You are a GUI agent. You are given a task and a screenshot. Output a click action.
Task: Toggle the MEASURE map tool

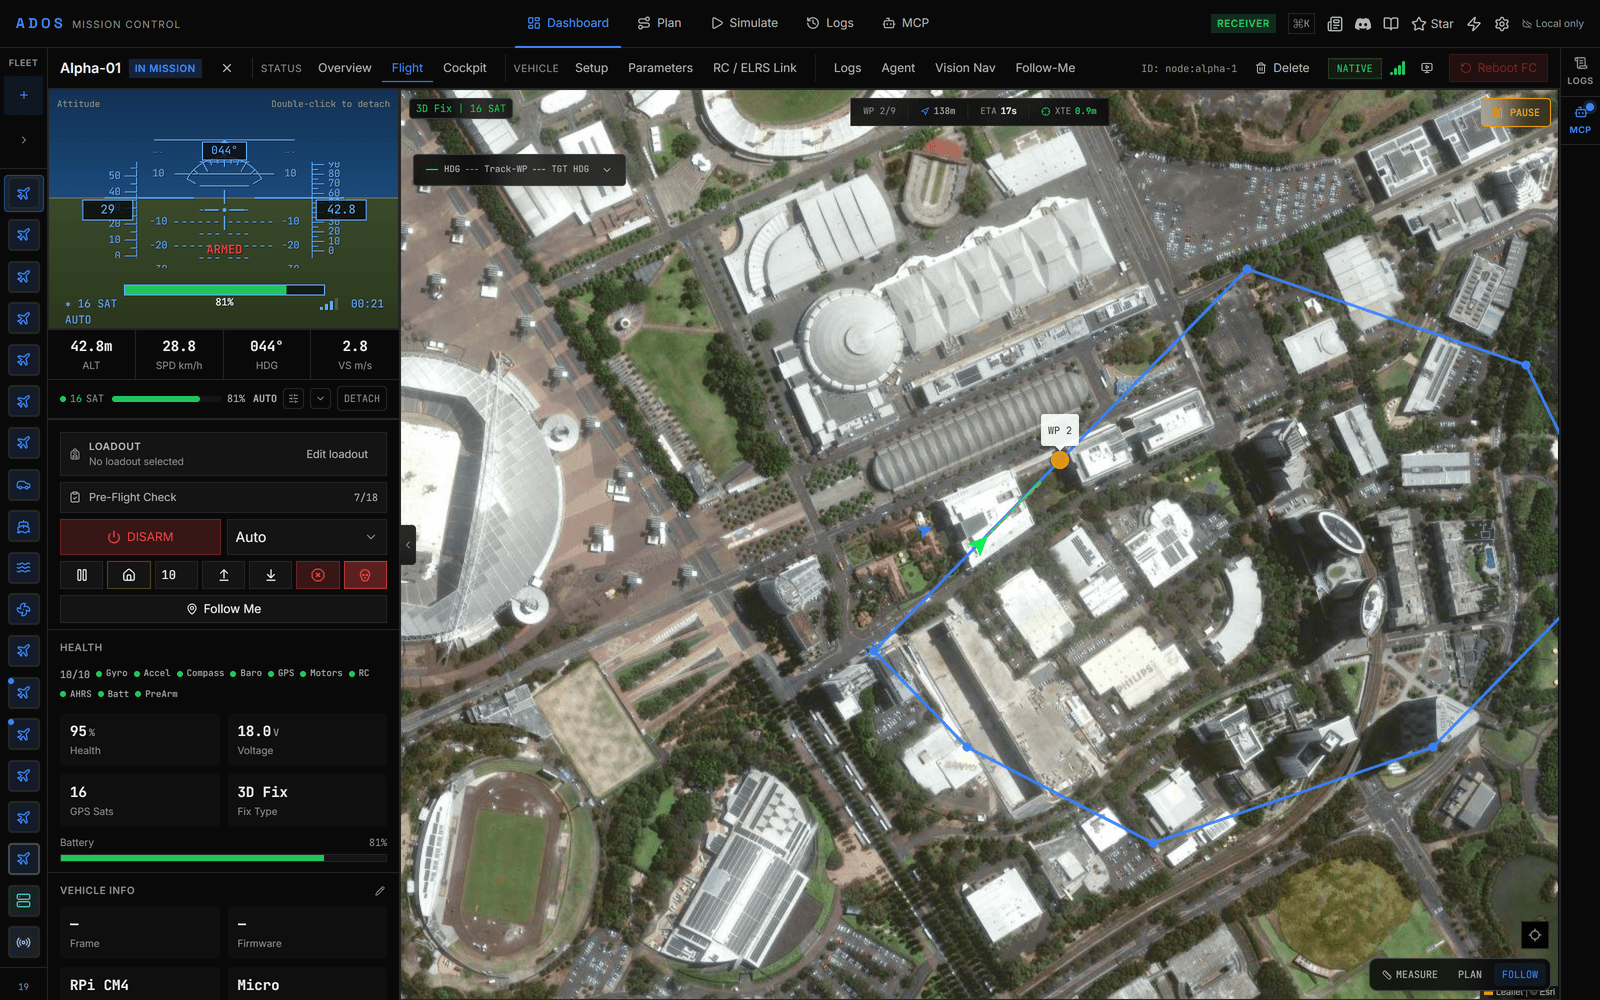pyautogui.click(x=1410, y=975)
